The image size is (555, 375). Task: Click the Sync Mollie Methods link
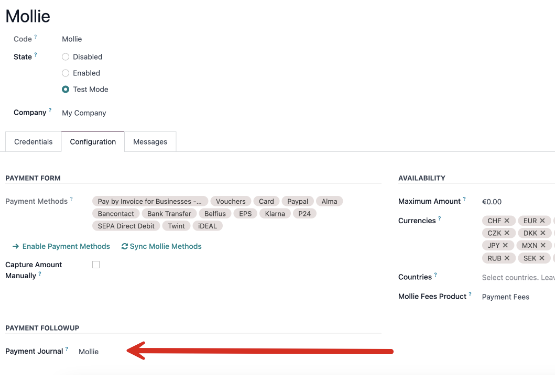tap(165, 246)
